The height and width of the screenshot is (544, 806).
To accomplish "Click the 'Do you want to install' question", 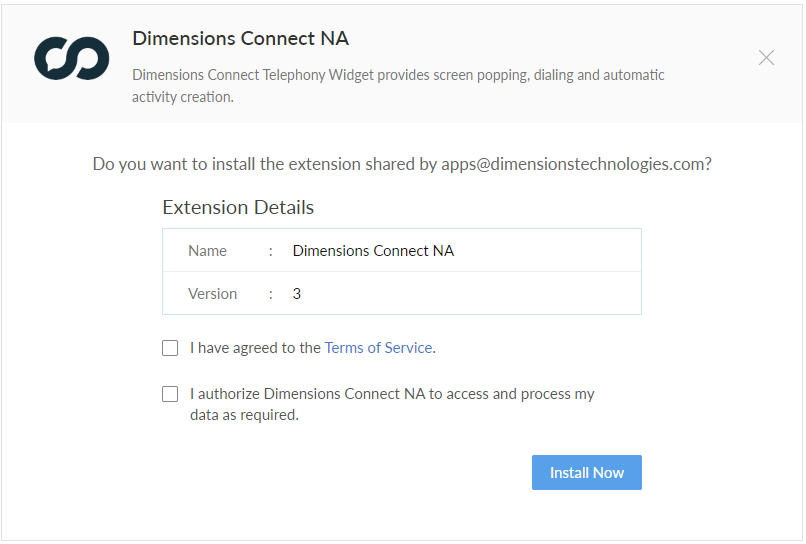I will pyautogui.click(x=265, y=164).
